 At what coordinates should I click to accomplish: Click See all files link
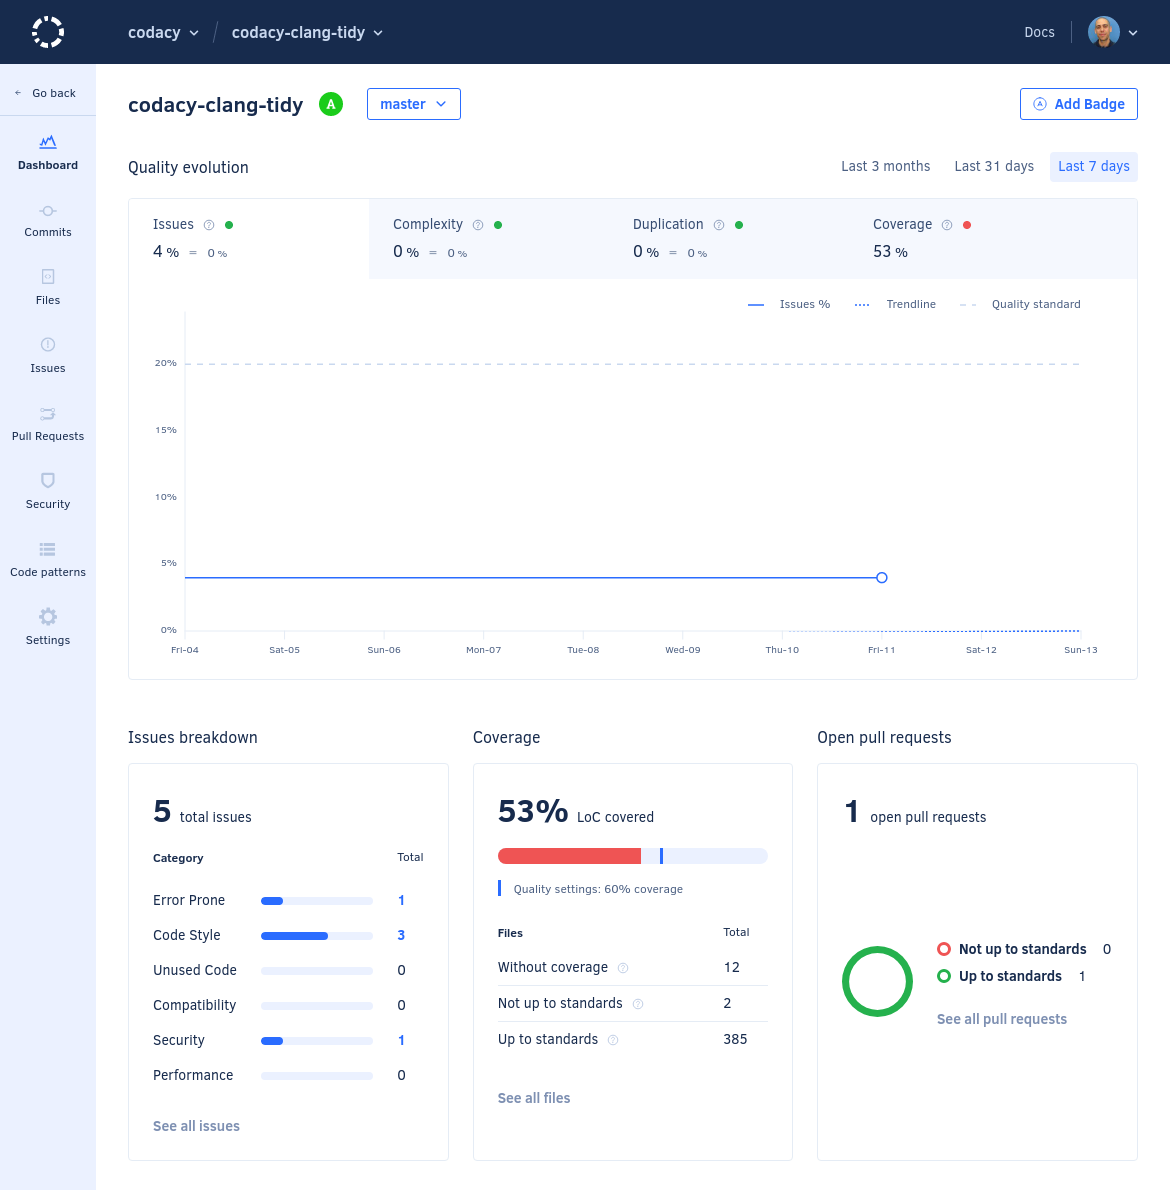(534, 1098)
